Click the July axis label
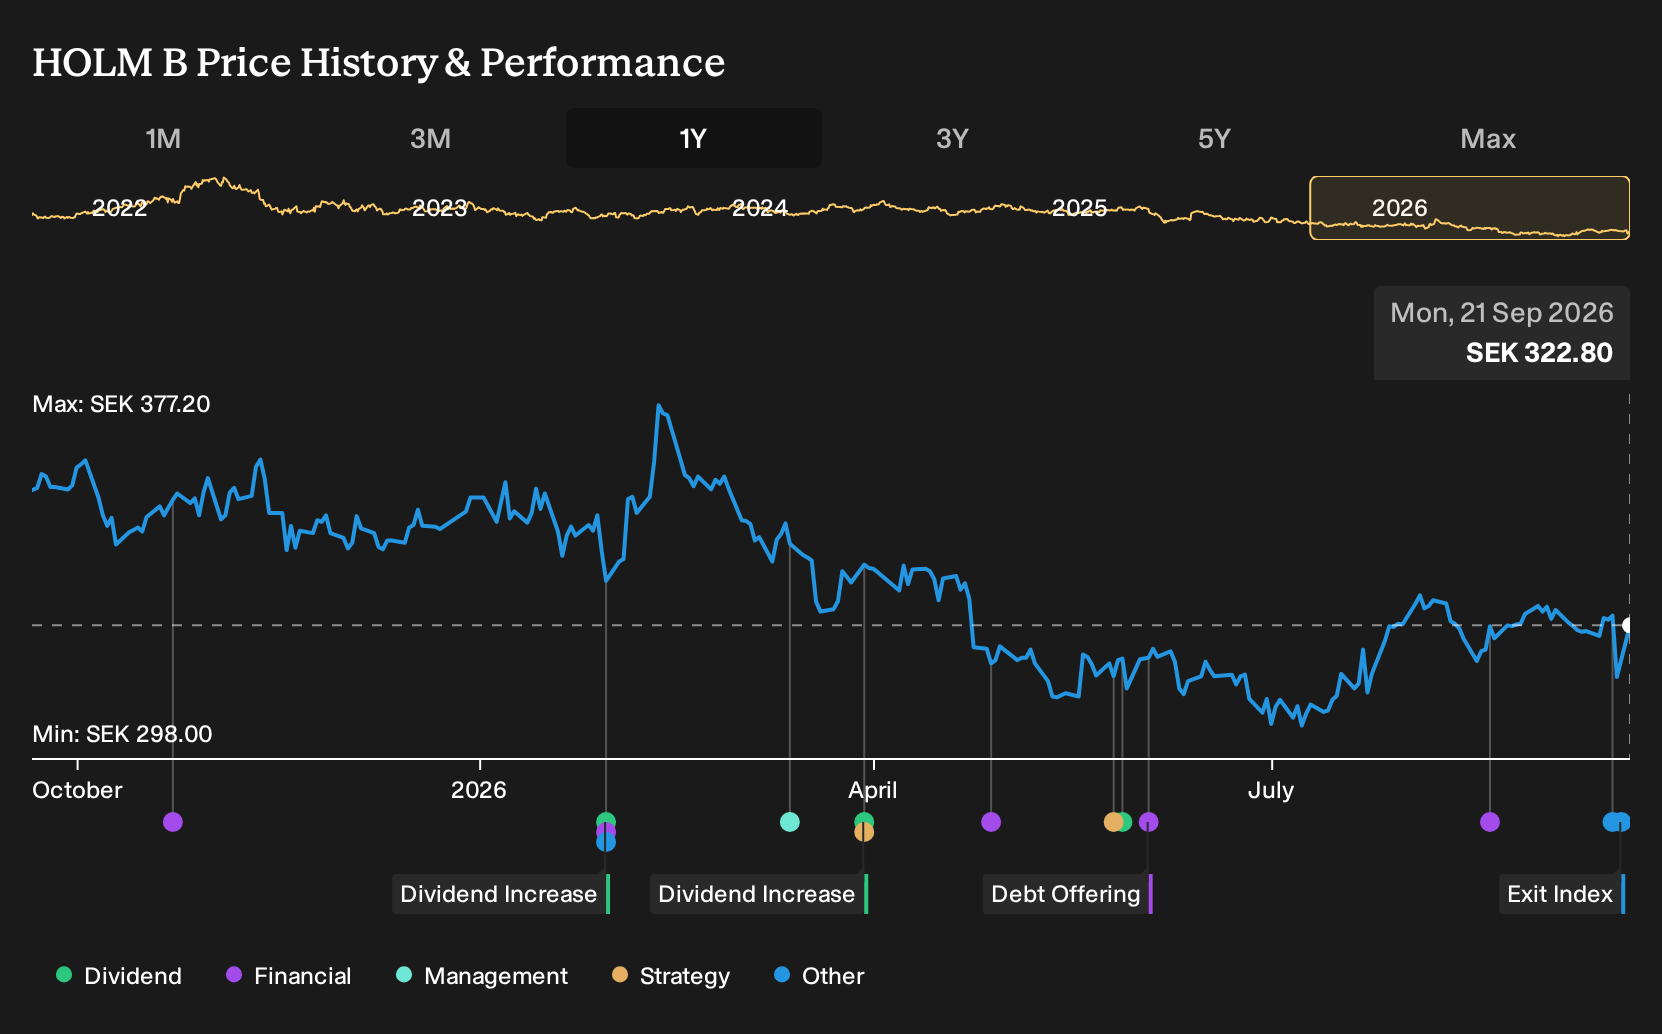Image resolution: width=1662 pixels, height=1034 pixels. click(x=1271, y=790)
